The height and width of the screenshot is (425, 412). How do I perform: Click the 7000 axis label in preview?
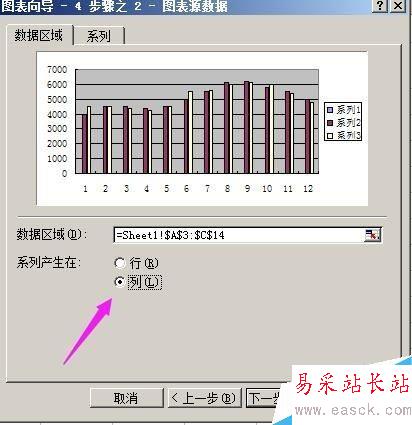tap(57, 70)
